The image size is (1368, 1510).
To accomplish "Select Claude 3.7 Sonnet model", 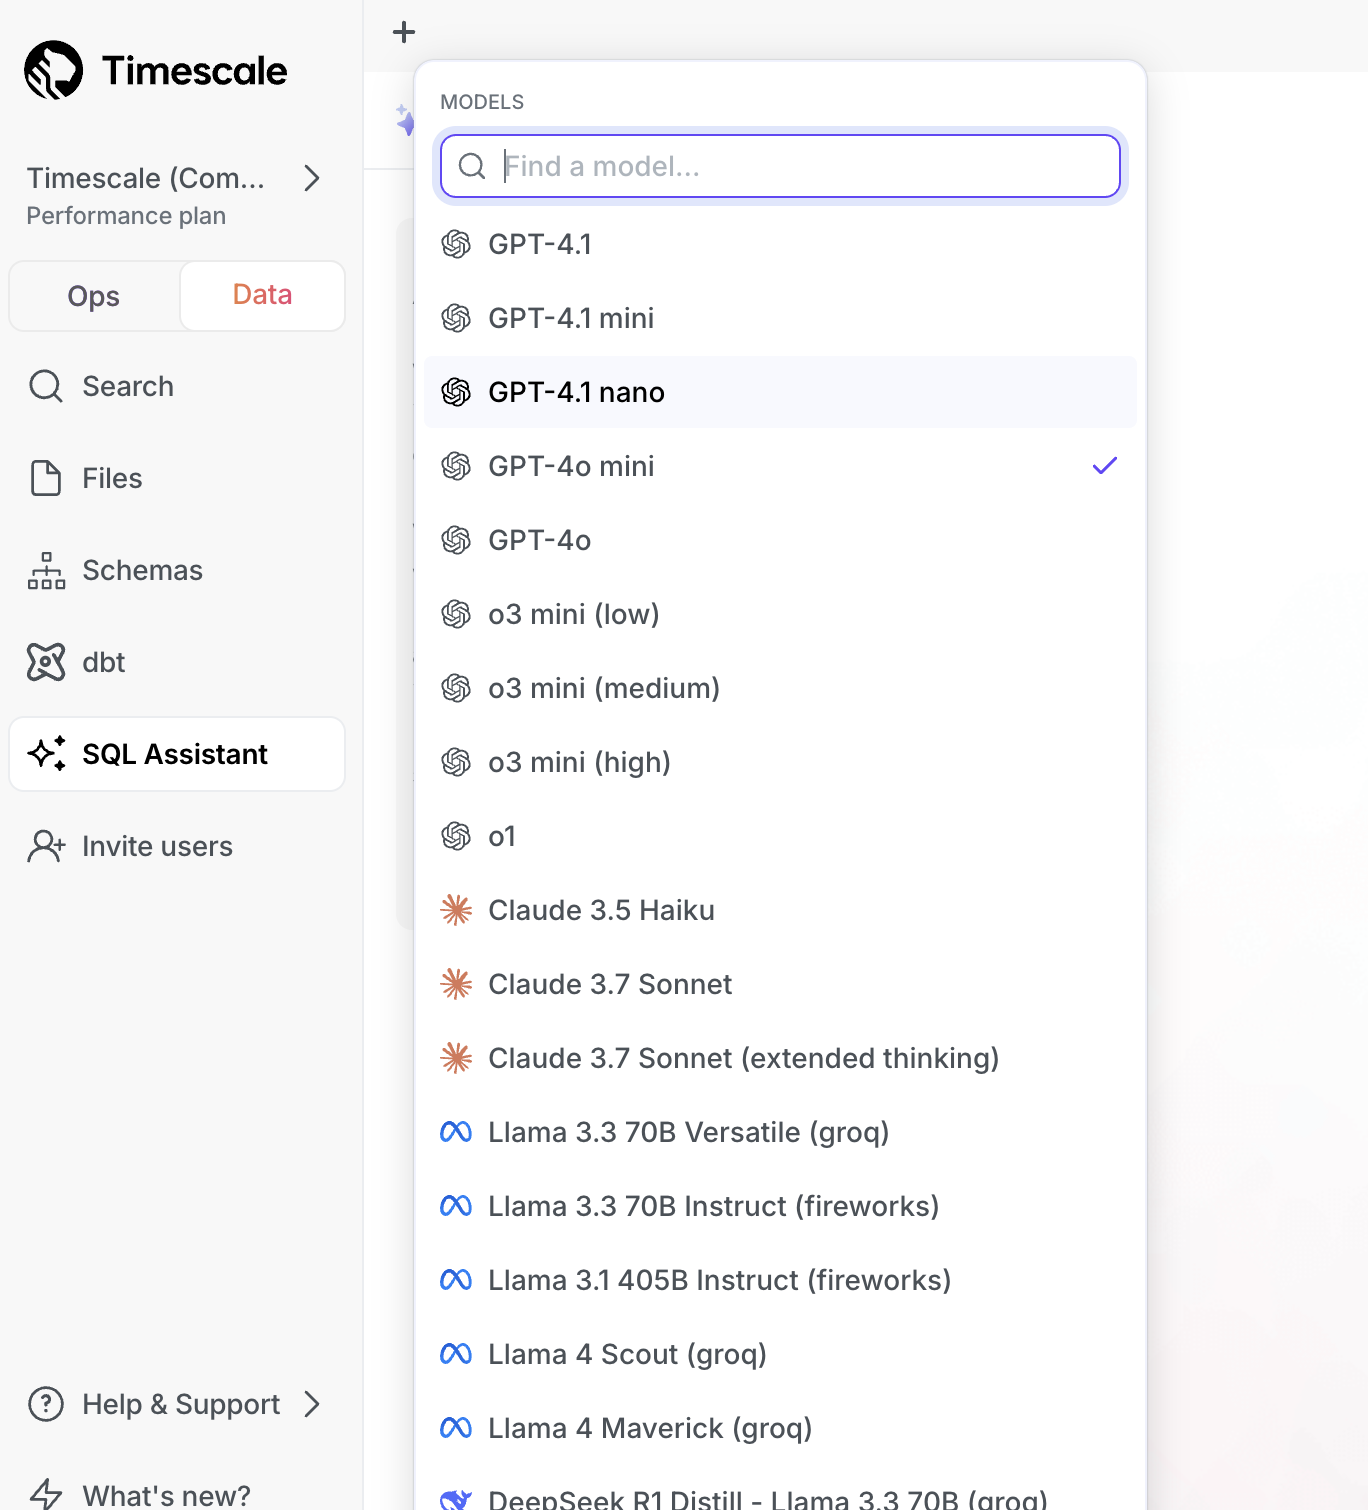I will click(780, 984).
